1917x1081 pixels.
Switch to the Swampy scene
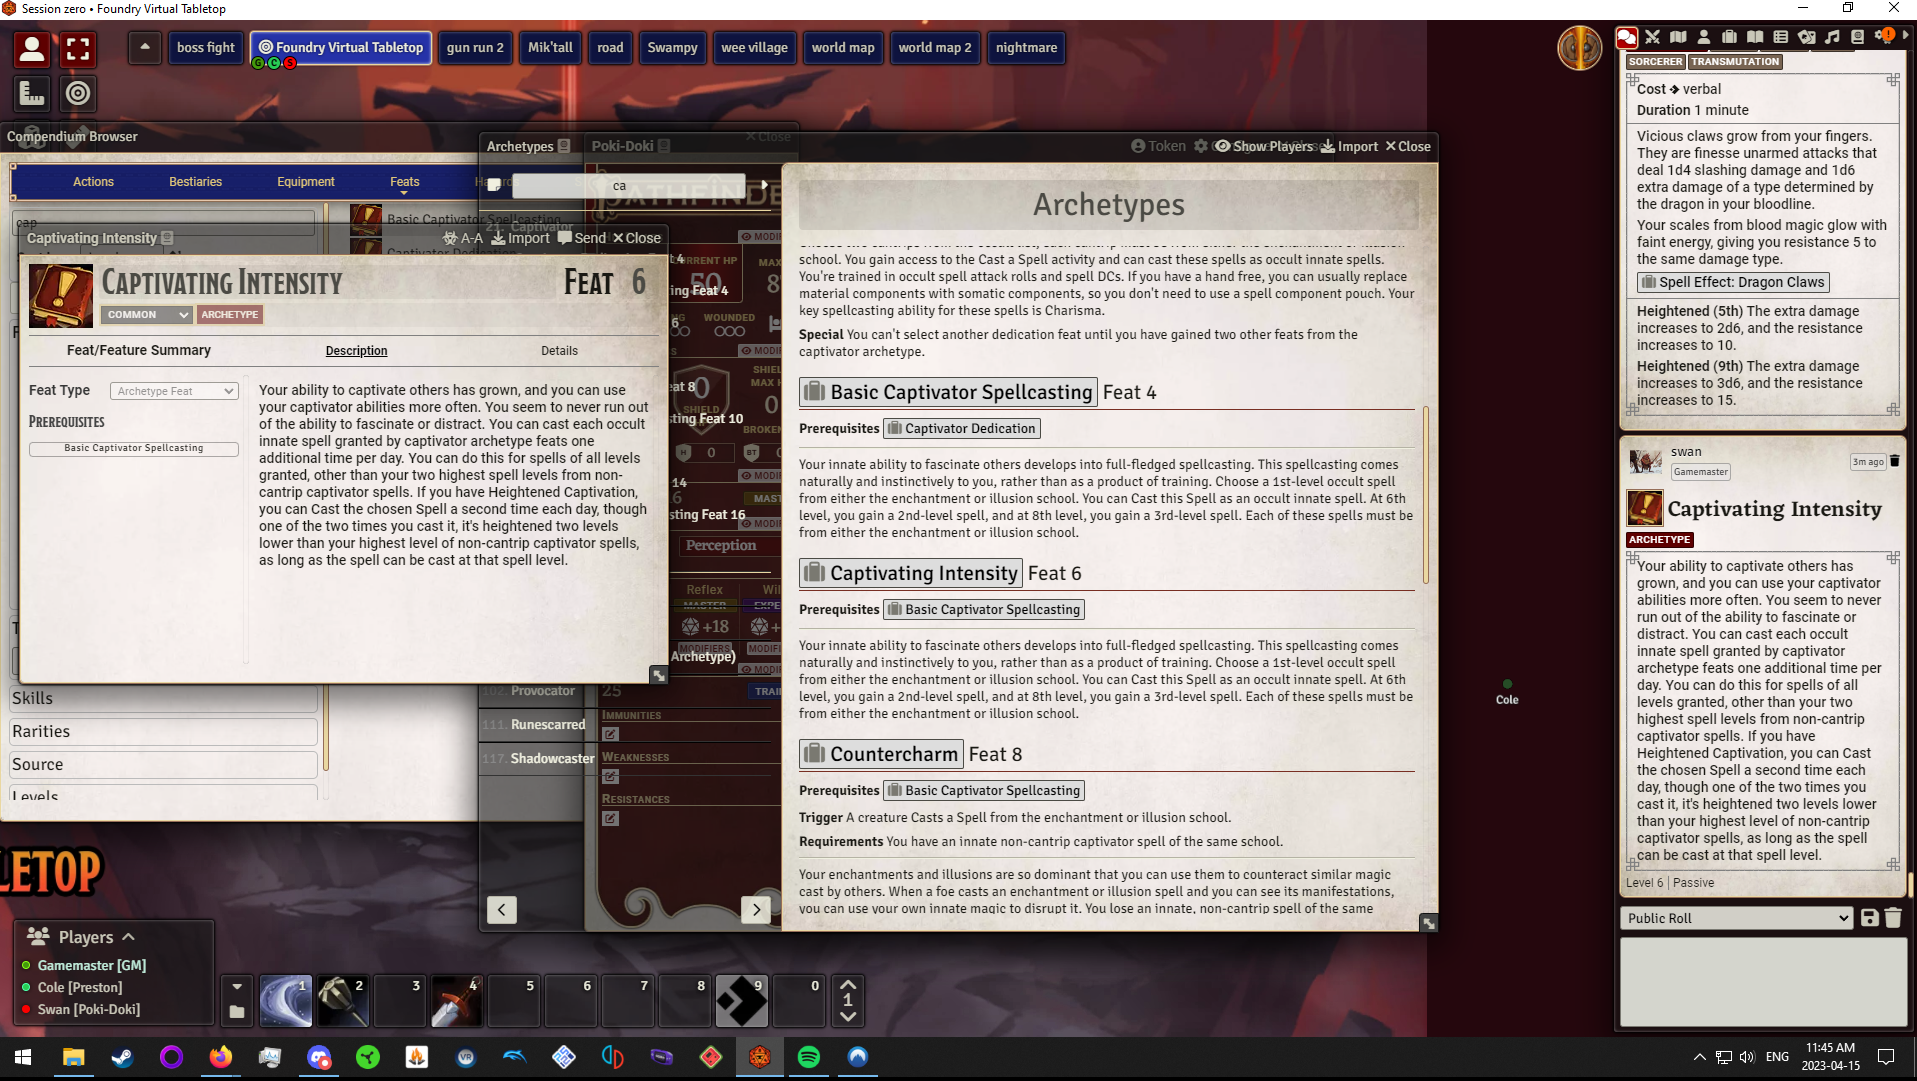point(671,47)
